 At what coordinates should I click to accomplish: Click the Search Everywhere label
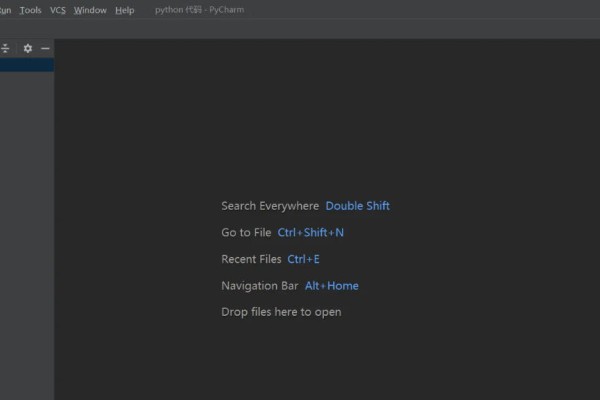[270, 206]
